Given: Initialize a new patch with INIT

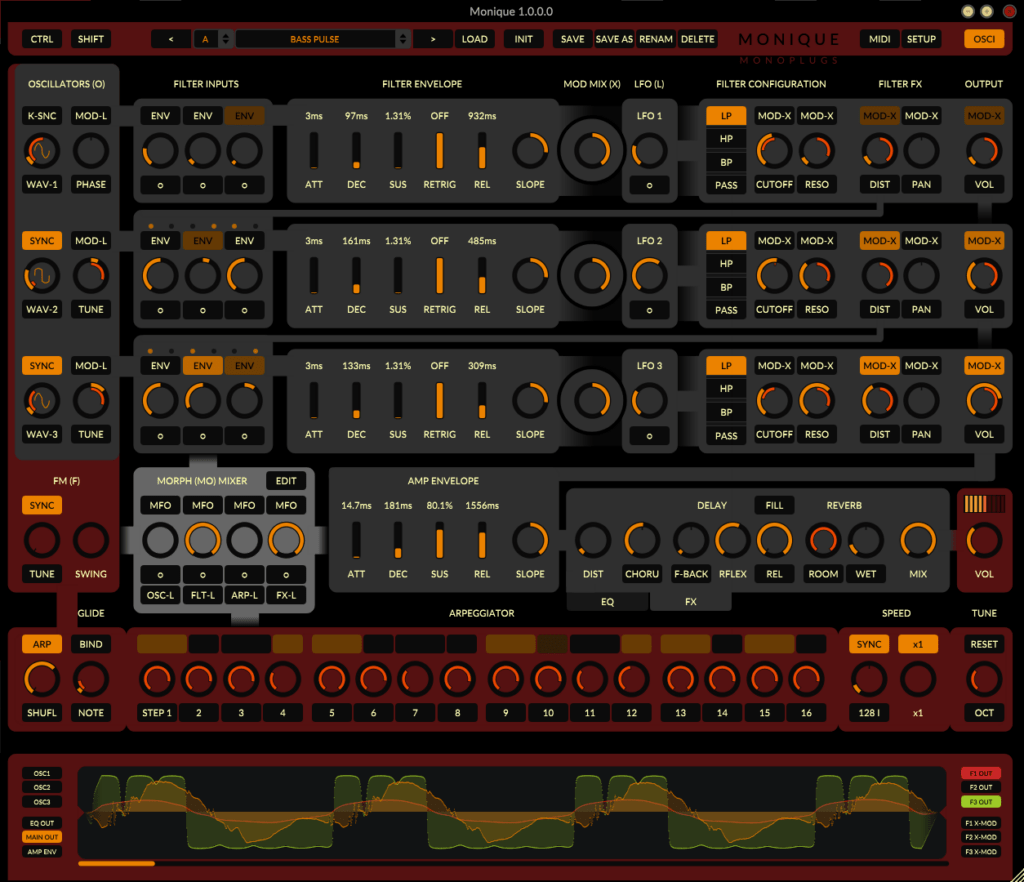Looking at the screenshot, I should [522, 38].
